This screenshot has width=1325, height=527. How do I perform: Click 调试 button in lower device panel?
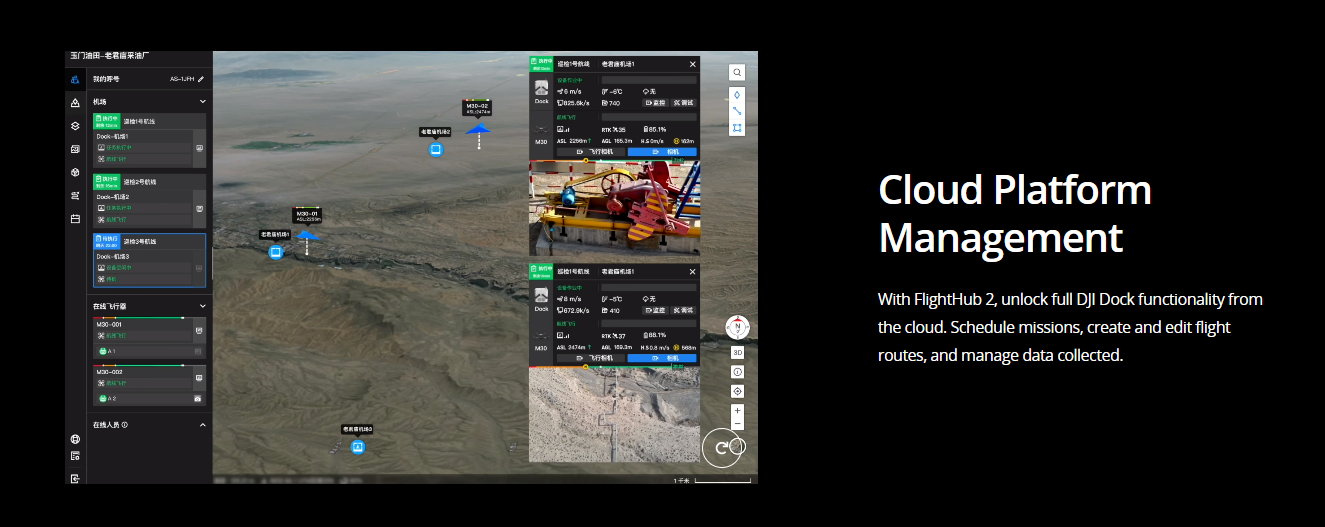click(x=683, y=311)
